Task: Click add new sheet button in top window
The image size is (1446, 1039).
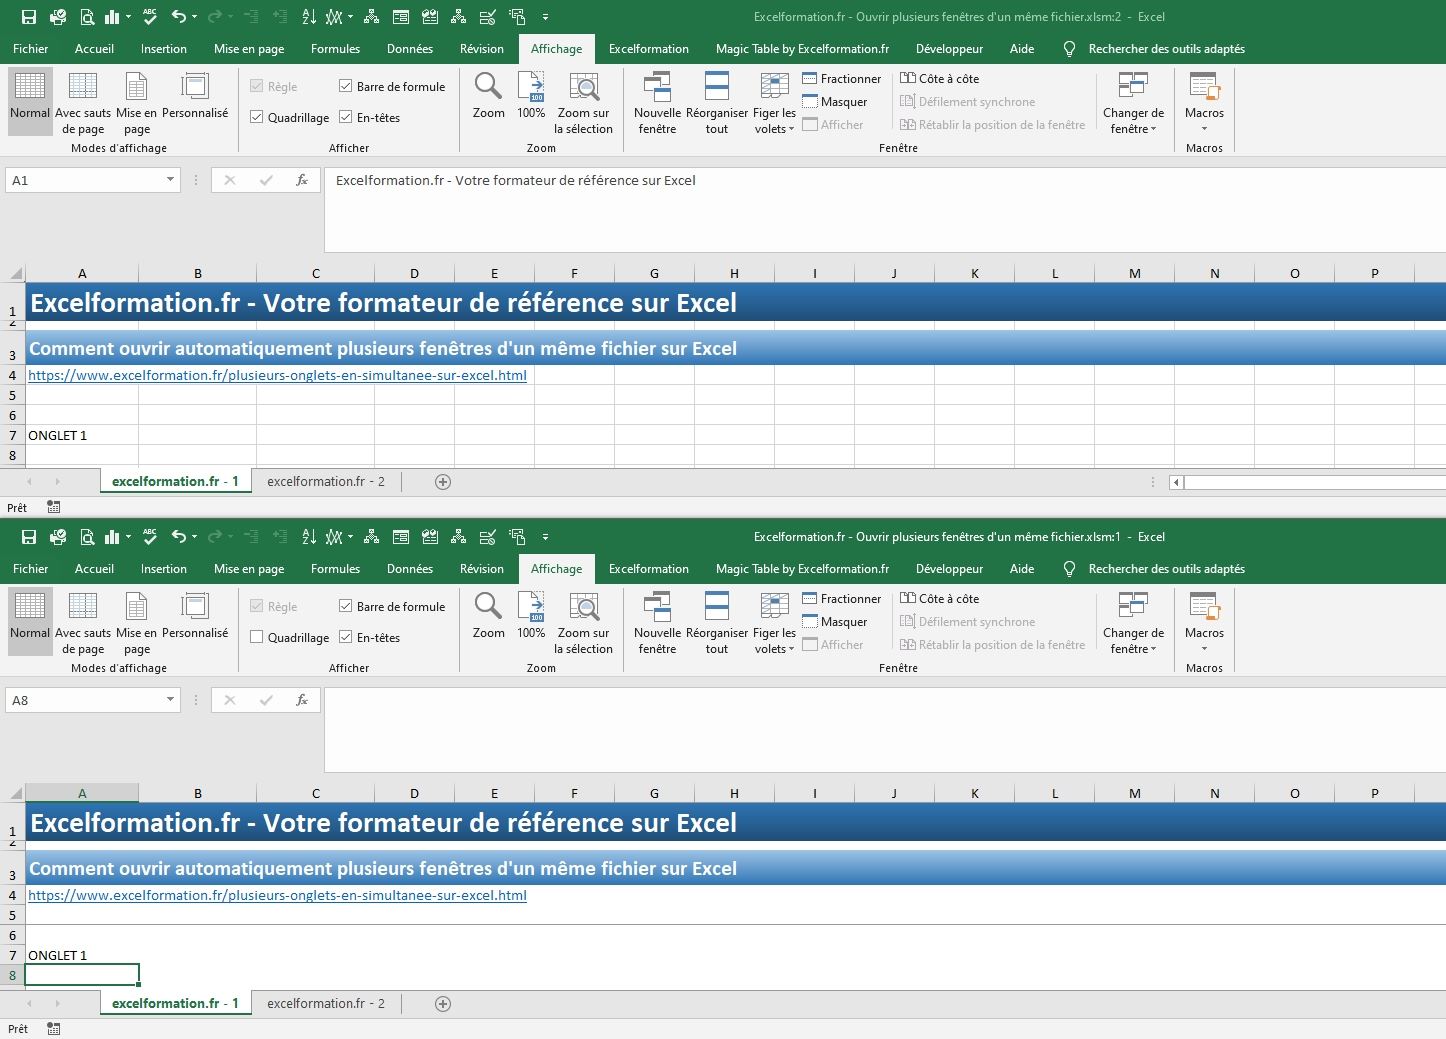Action: click(443, 482)
